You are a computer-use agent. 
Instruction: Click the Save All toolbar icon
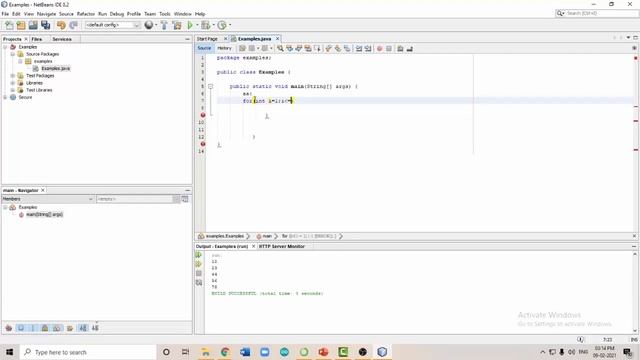tap(45, 25)
